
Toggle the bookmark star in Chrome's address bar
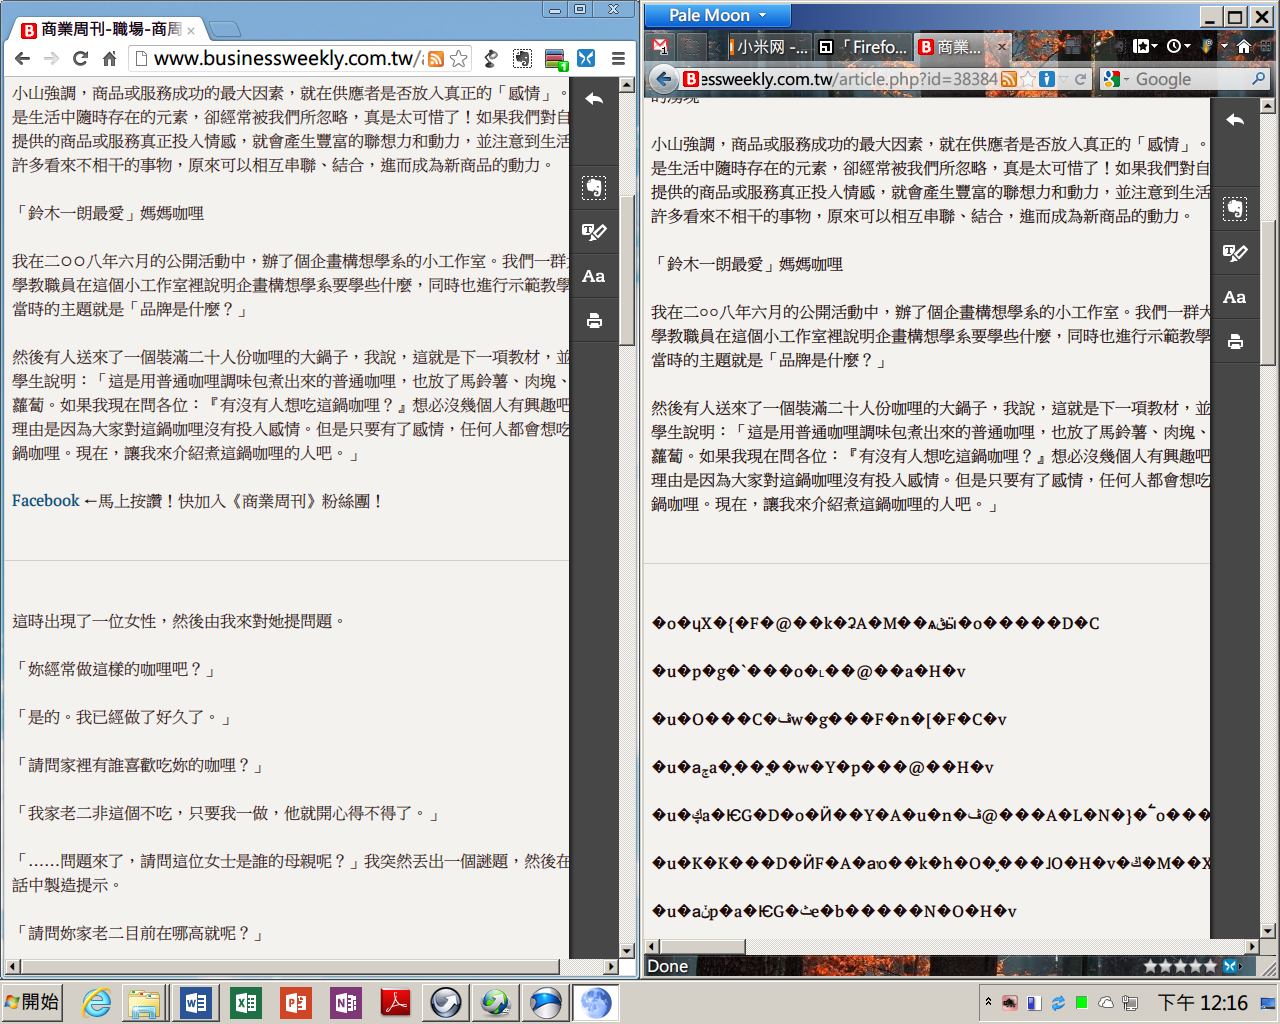click(x=459, y=59)
